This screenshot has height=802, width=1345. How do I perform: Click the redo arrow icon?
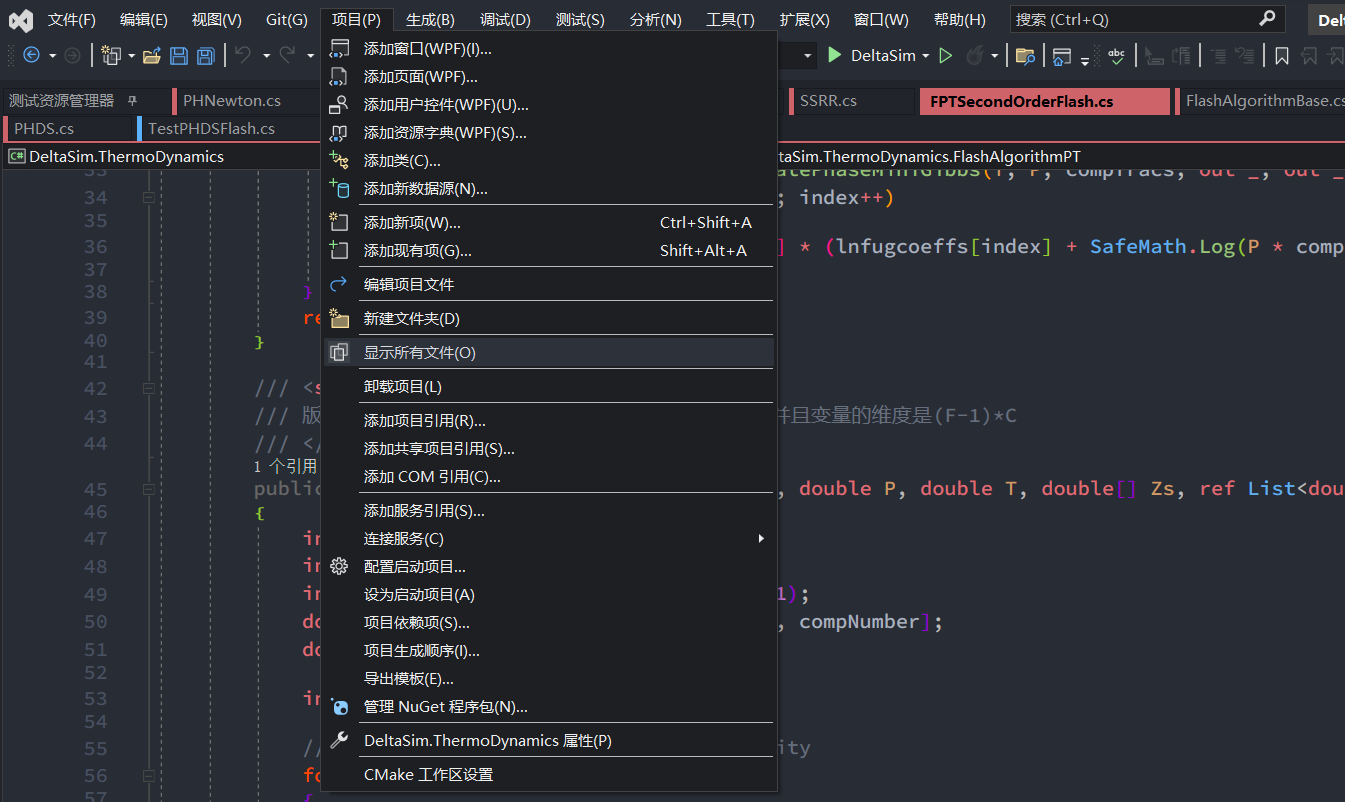(x=287, y=56)
